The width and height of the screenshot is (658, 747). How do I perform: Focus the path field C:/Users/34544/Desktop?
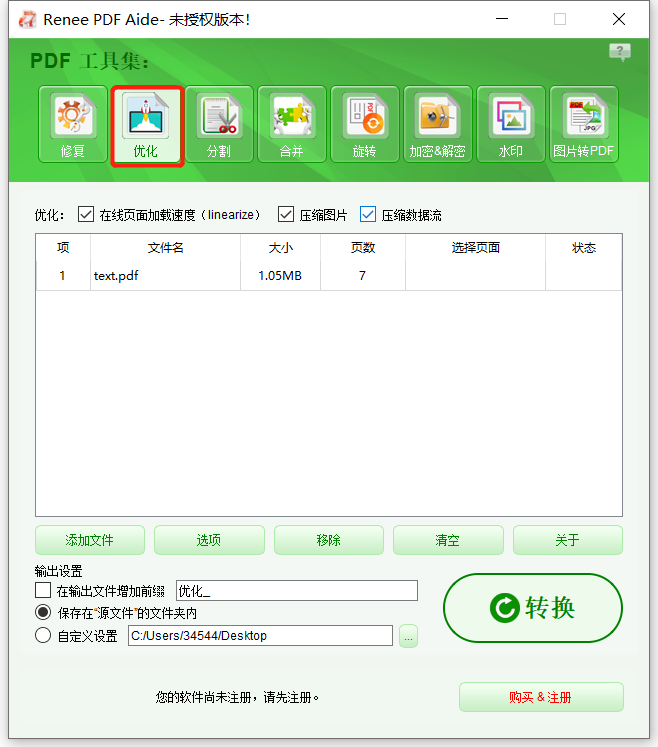(x=260, y=636)
